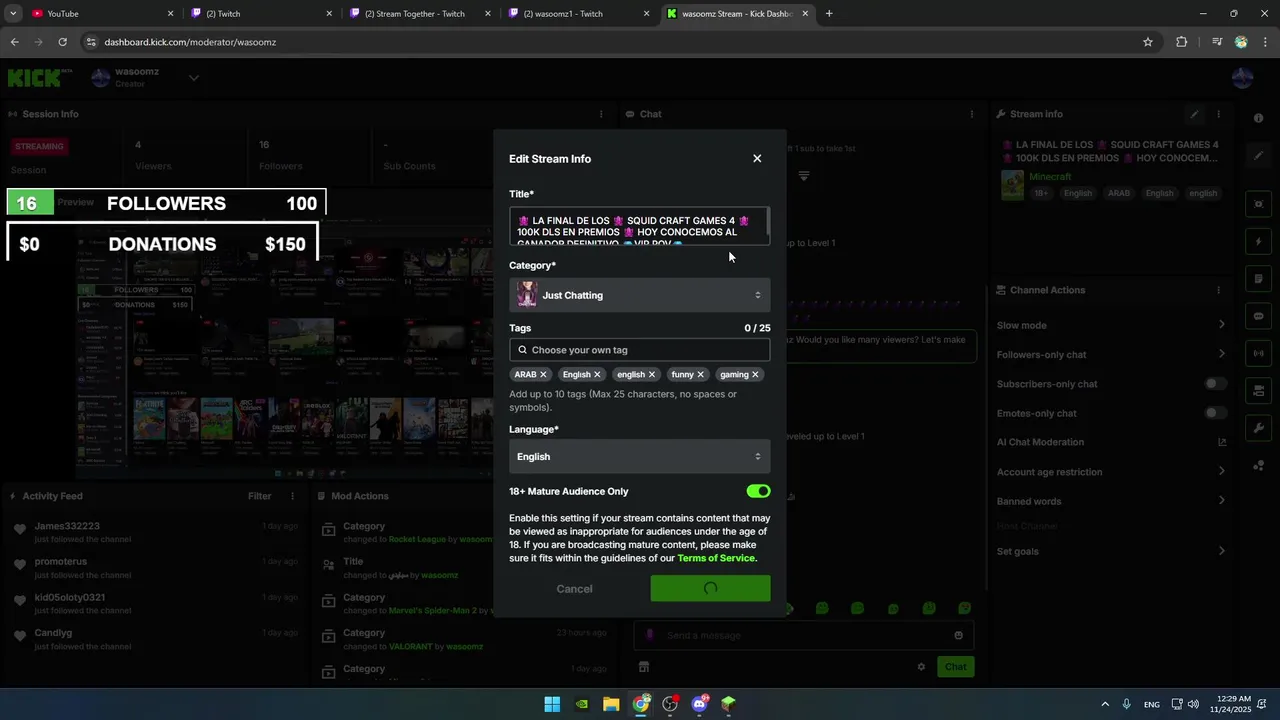Click the Cancel button
The image size is (1280, 720).
click(x=574, y=589)
